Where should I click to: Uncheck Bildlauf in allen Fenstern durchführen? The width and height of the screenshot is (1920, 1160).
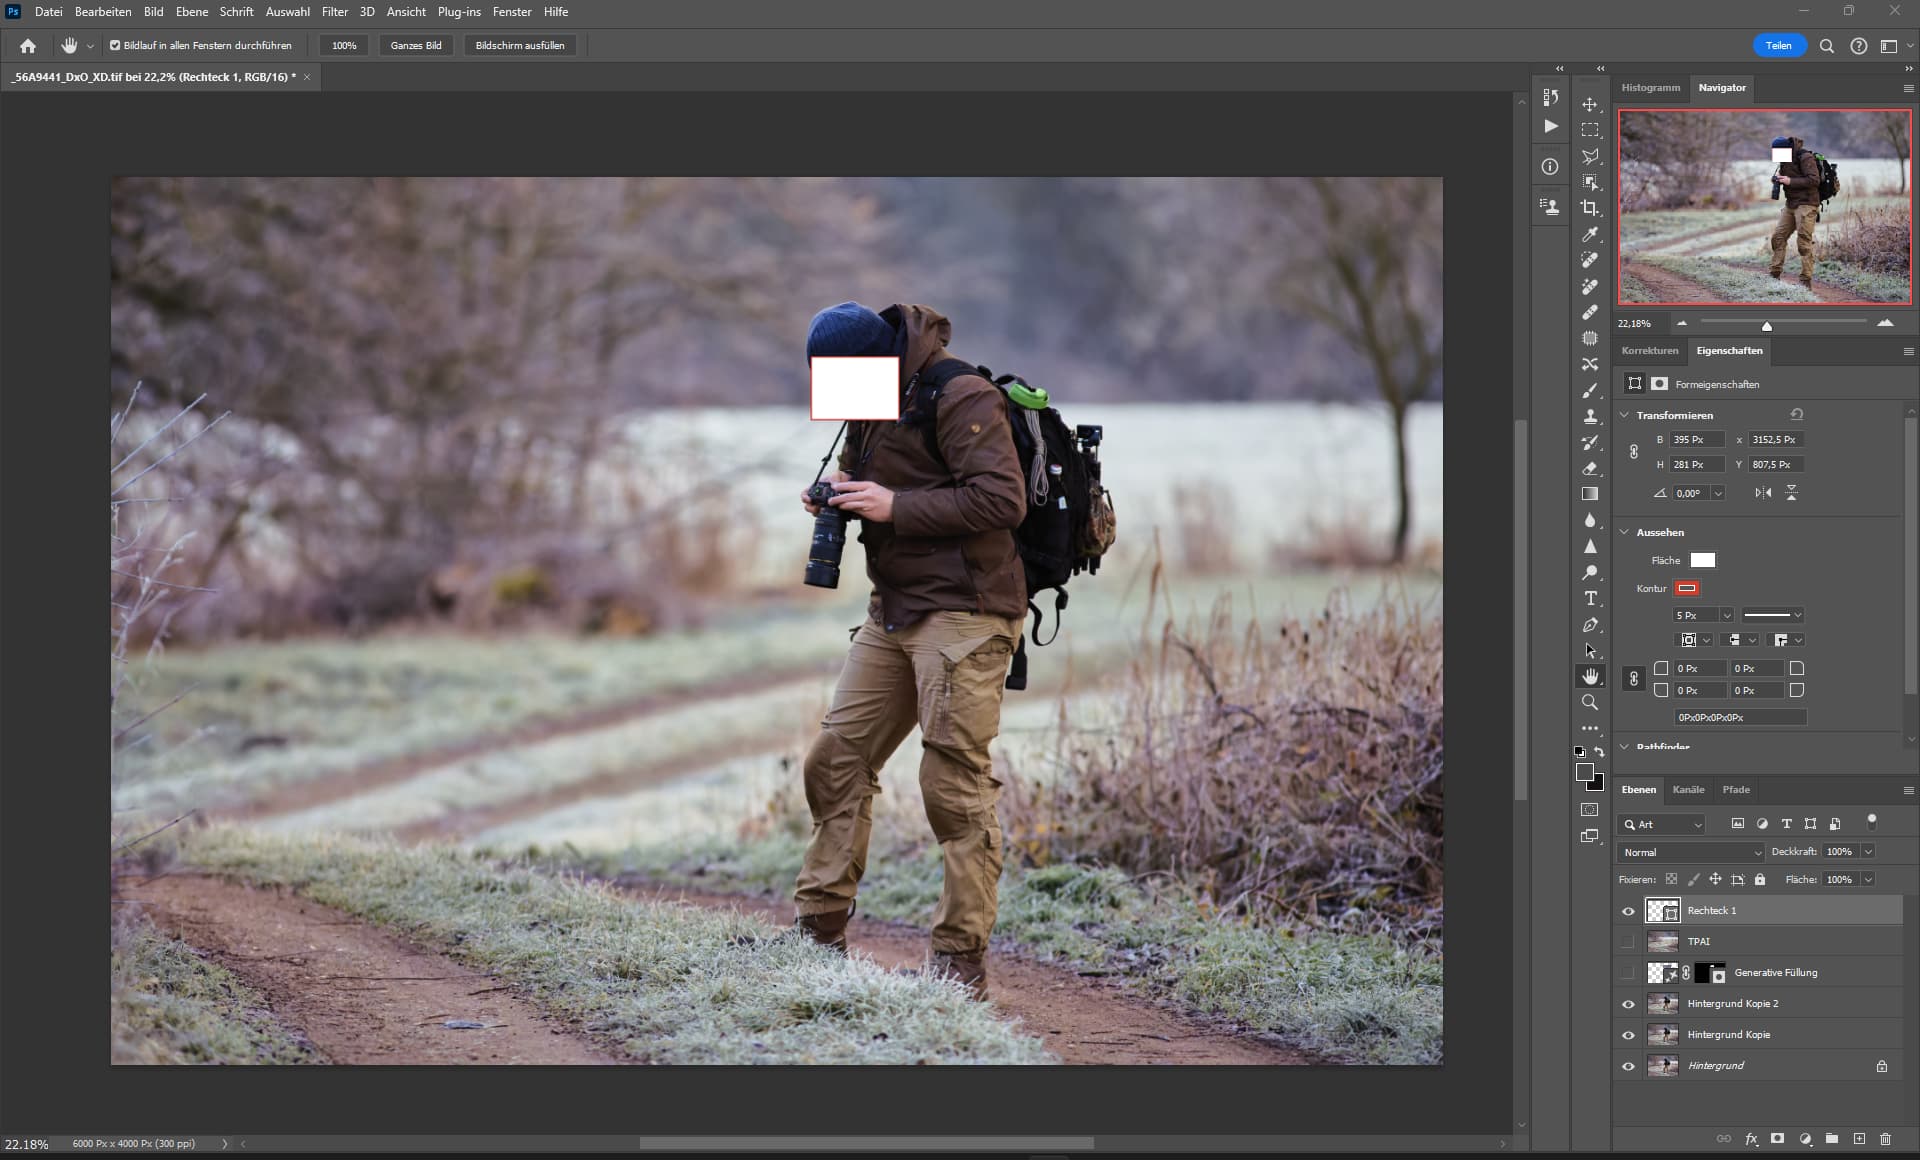115,45
